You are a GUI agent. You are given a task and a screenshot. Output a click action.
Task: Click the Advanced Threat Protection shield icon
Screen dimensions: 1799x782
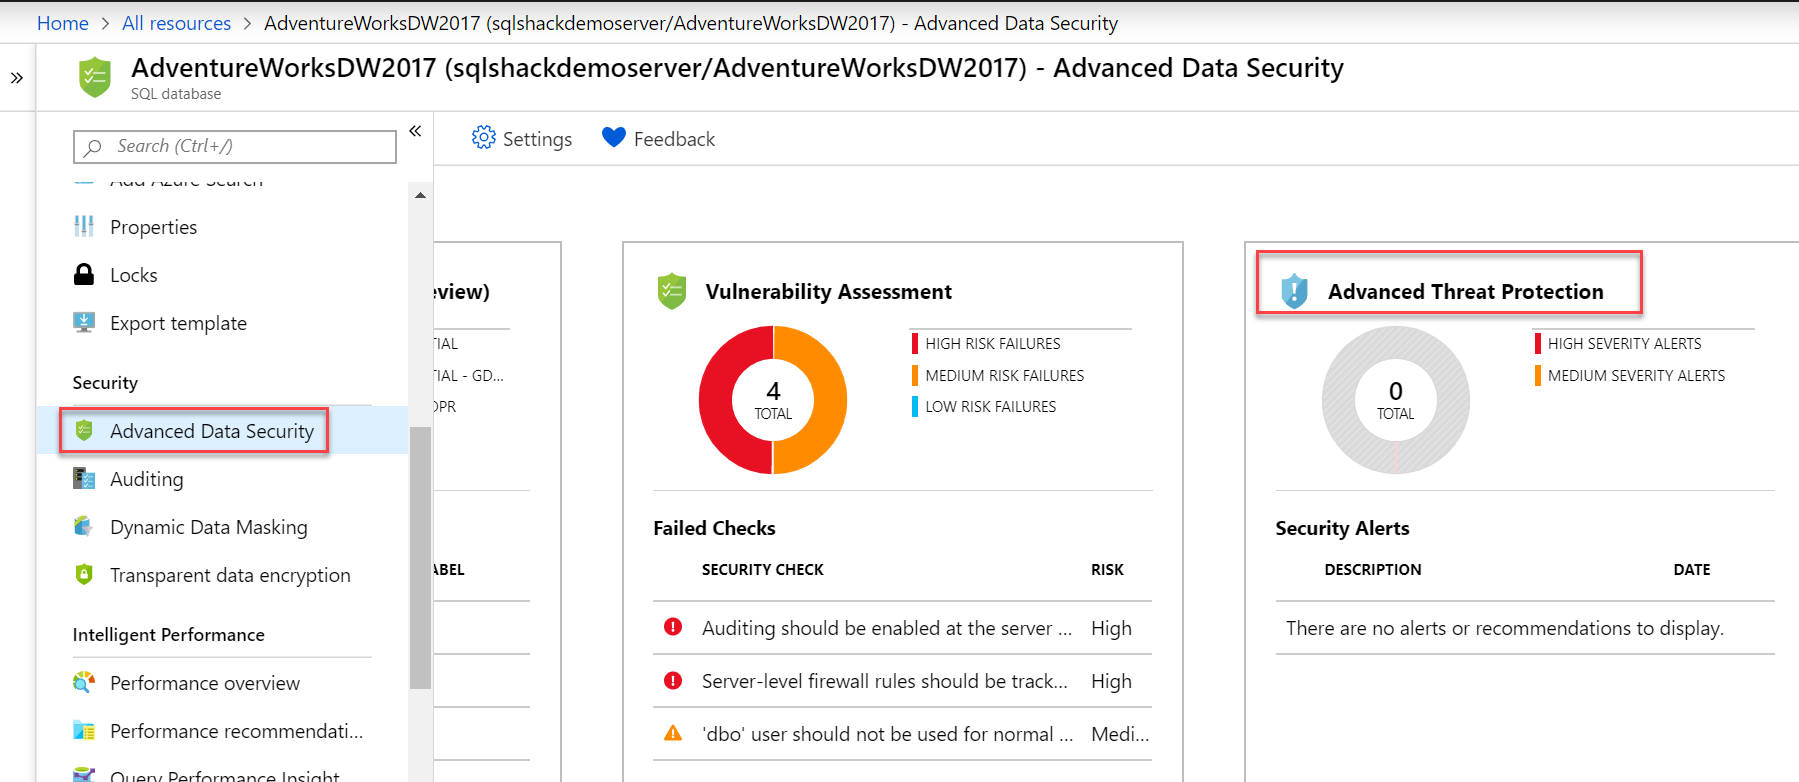(x=1295, y=291)
